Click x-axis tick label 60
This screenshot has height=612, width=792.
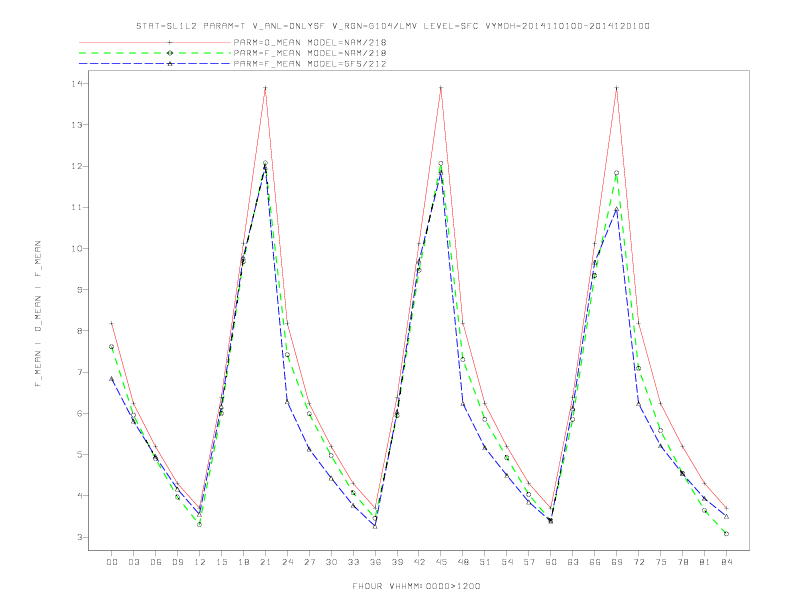[551, 562]
